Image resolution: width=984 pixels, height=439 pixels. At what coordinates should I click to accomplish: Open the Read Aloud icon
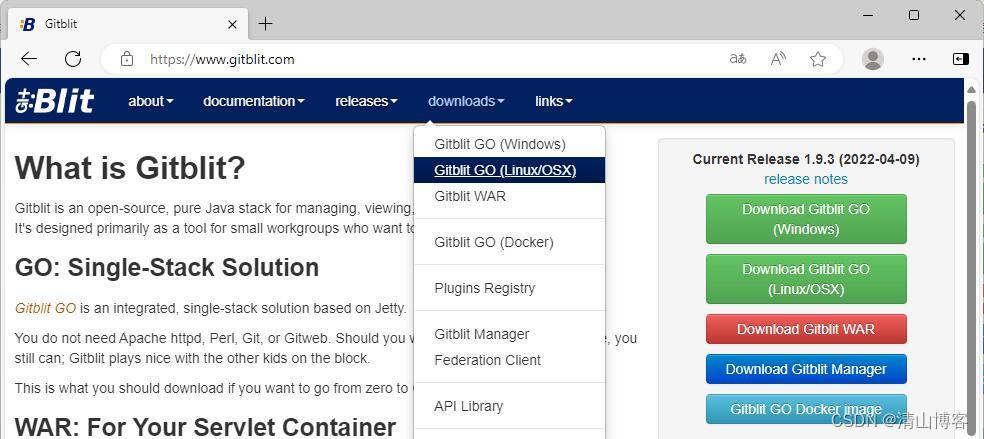(x=778, y=59)
